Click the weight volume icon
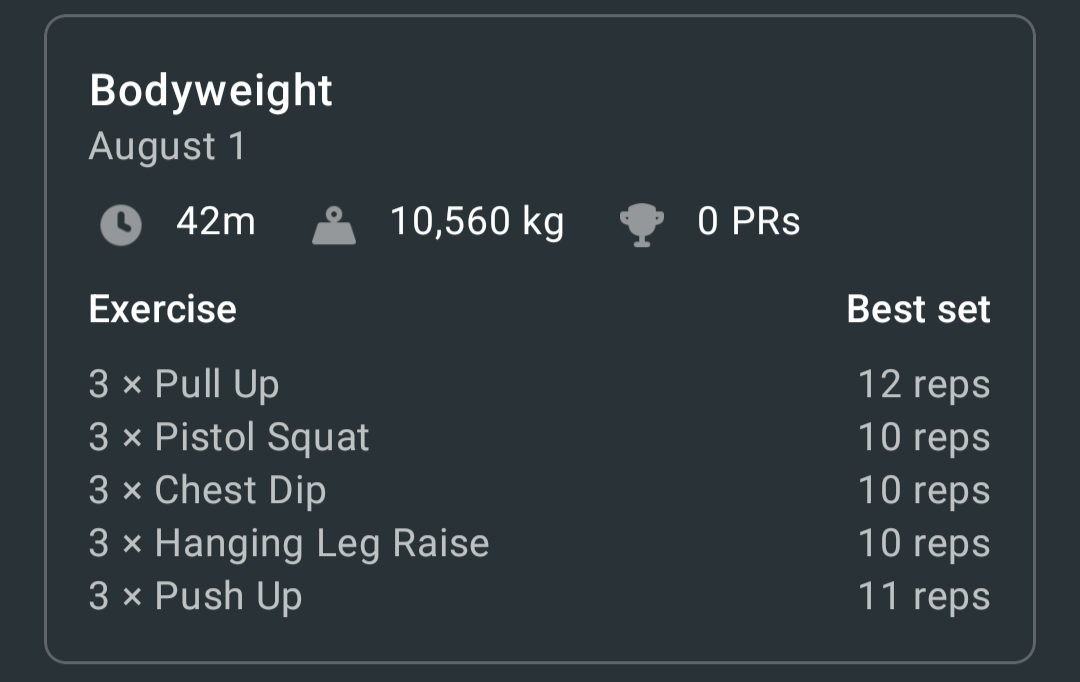The image size is (1080, 682). tap(334, 225)
